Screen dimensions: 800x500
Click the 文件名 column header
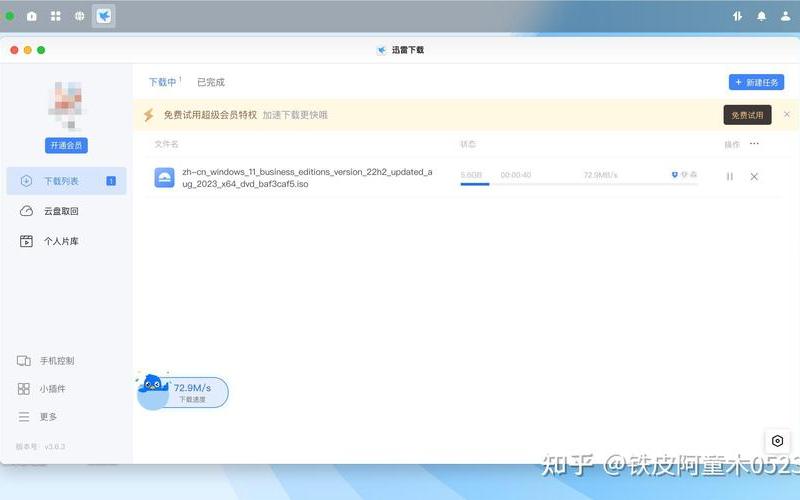click(166, 144)
